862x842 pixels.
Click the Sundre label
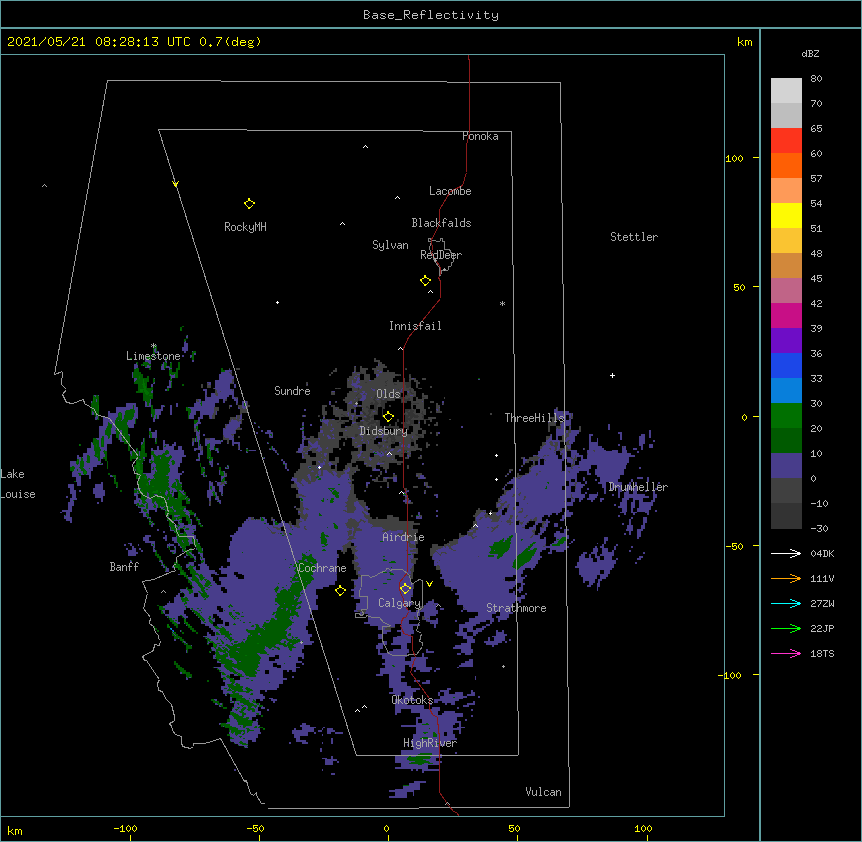292,391
